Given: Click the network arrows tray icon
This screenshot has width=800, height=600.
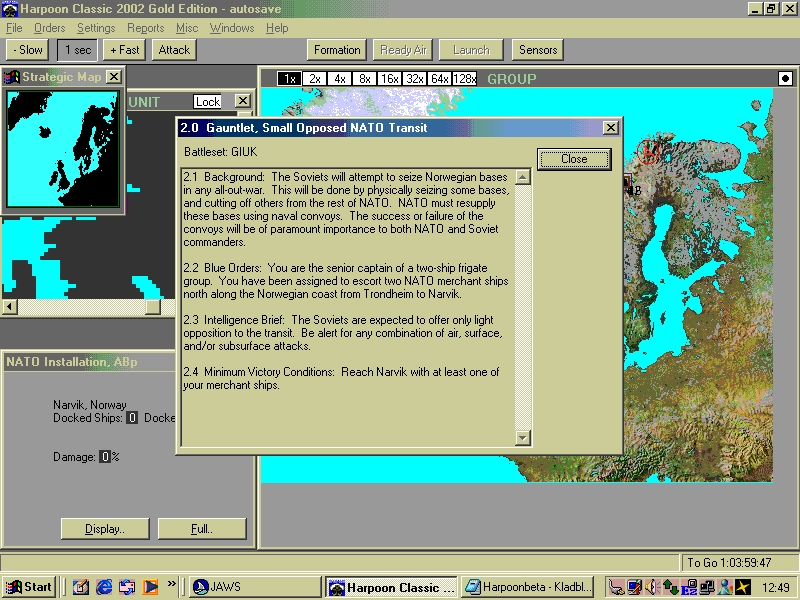Looking at the screenshot, I should coord(670,588).
